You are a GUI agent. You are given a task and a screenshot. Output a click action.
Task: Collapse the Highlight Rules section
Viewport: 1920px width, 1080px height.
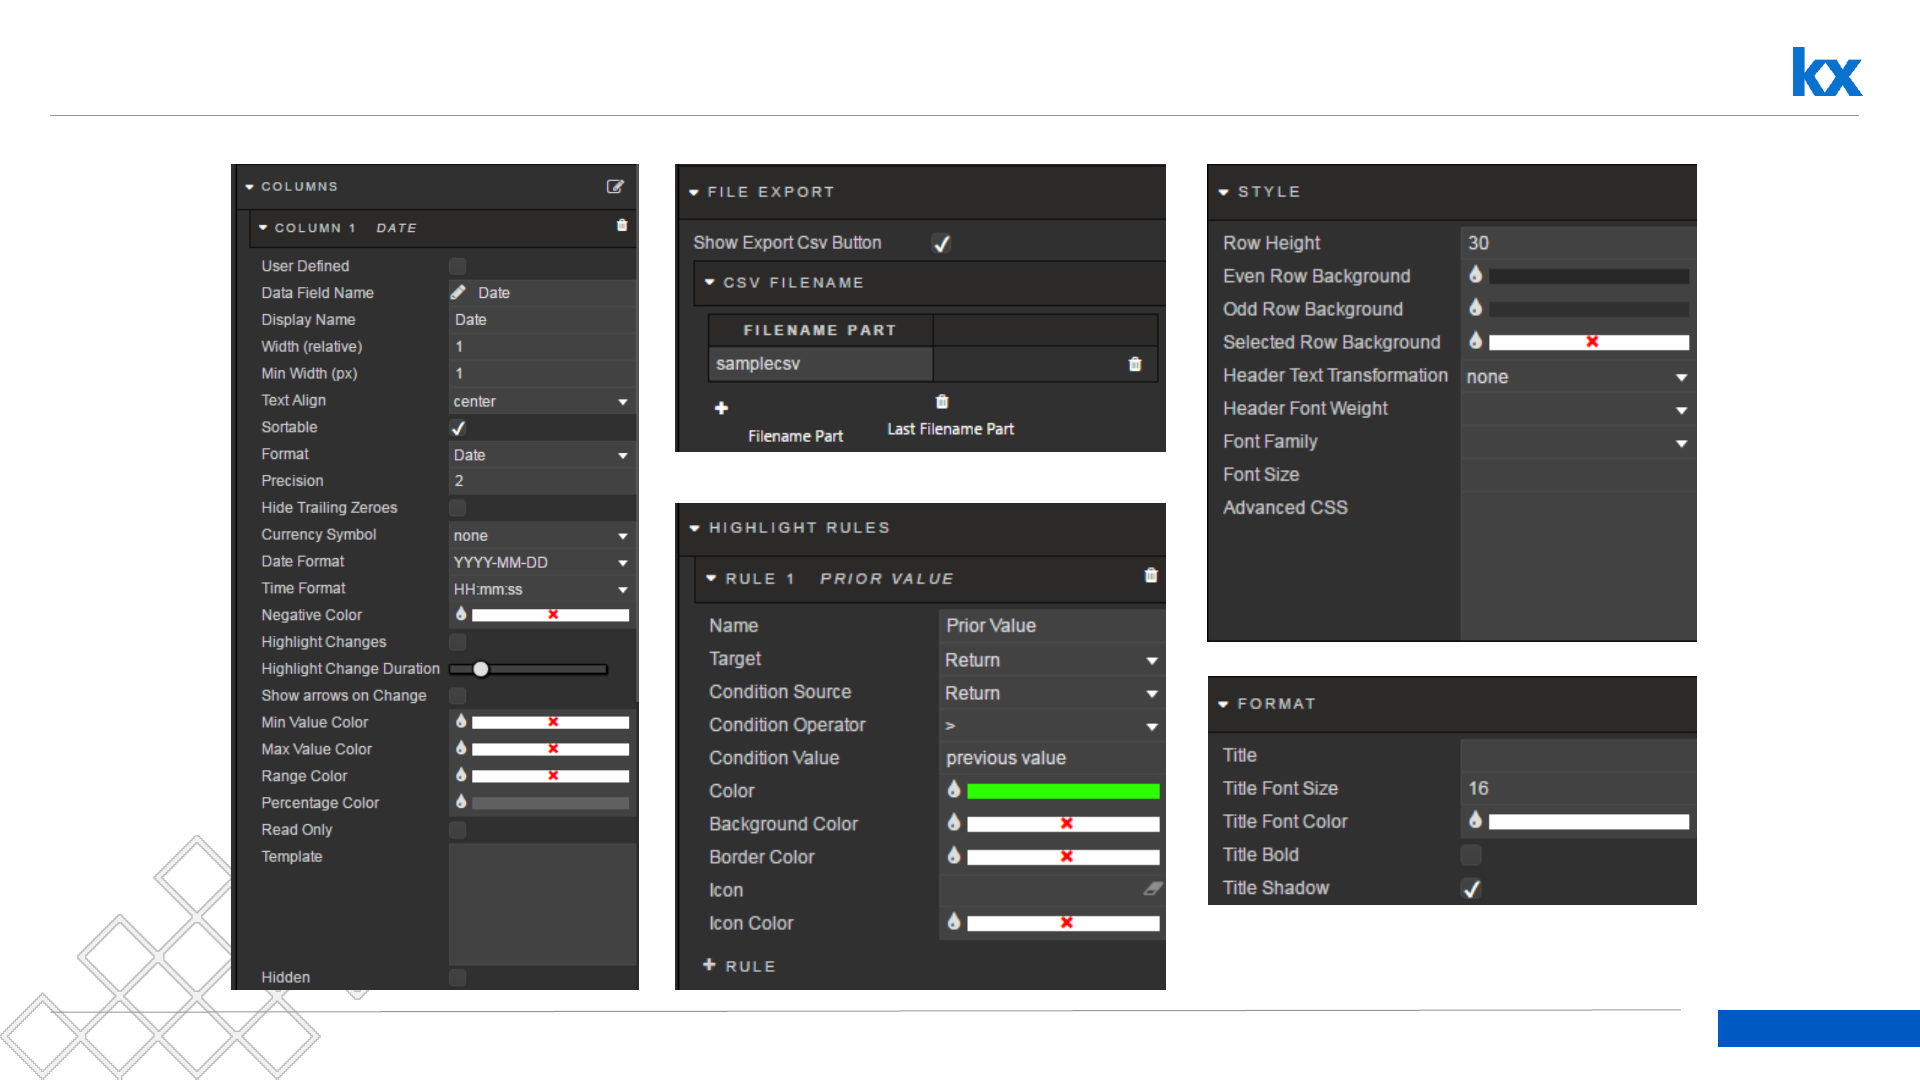click(x=695, y=528)
